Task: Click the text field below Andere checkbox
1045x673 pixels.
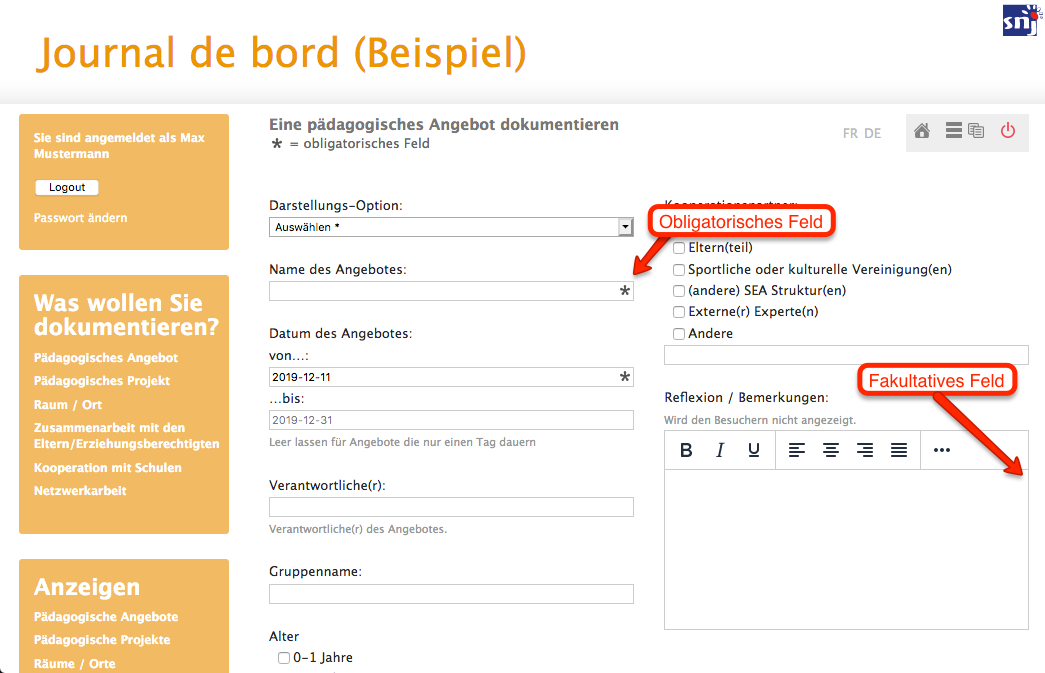Action: [846, 355]
